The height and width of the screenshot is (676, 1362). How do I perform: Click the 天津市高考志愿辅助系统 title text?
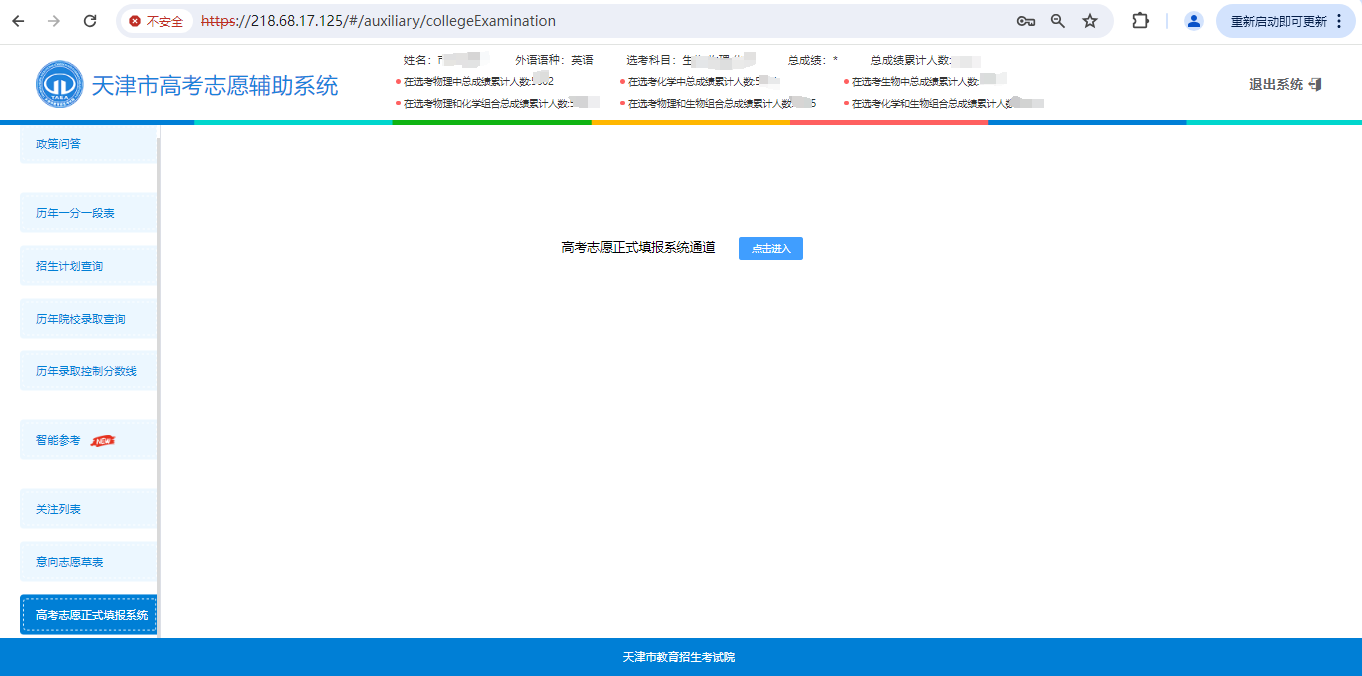point(215,86)
